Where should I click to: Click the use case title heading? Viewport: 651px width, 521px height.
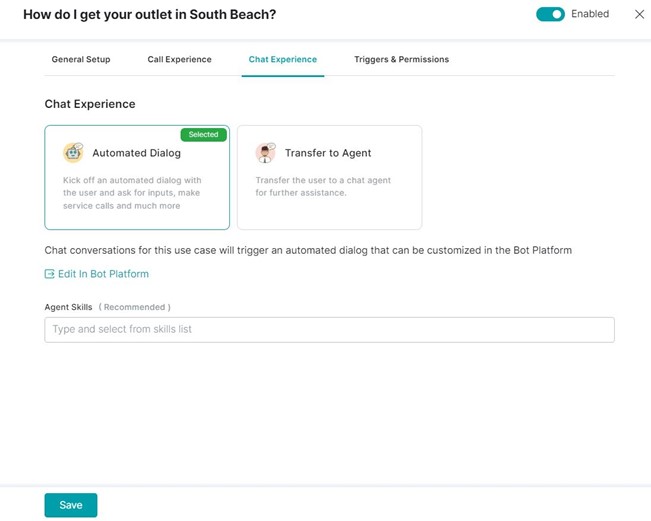coord(149,15)
